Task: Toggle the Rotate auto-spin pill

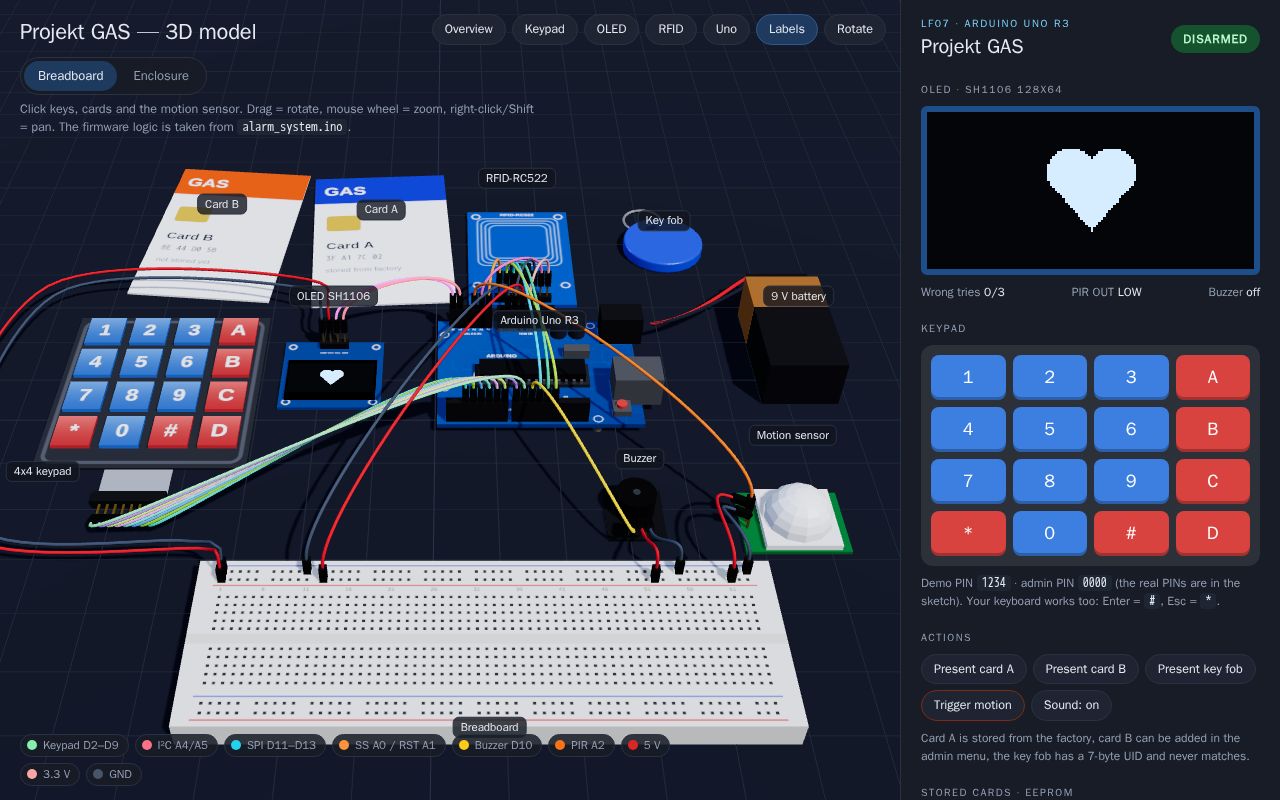Action: tap(854, 29)
